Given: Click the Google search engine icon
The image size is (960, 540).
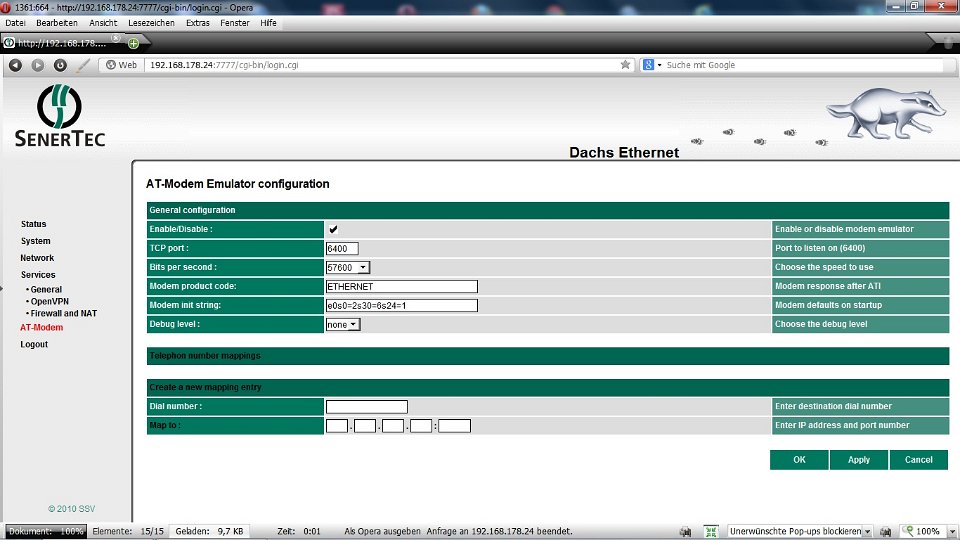Looking at the screenshot, I should [x=649, y=65].
